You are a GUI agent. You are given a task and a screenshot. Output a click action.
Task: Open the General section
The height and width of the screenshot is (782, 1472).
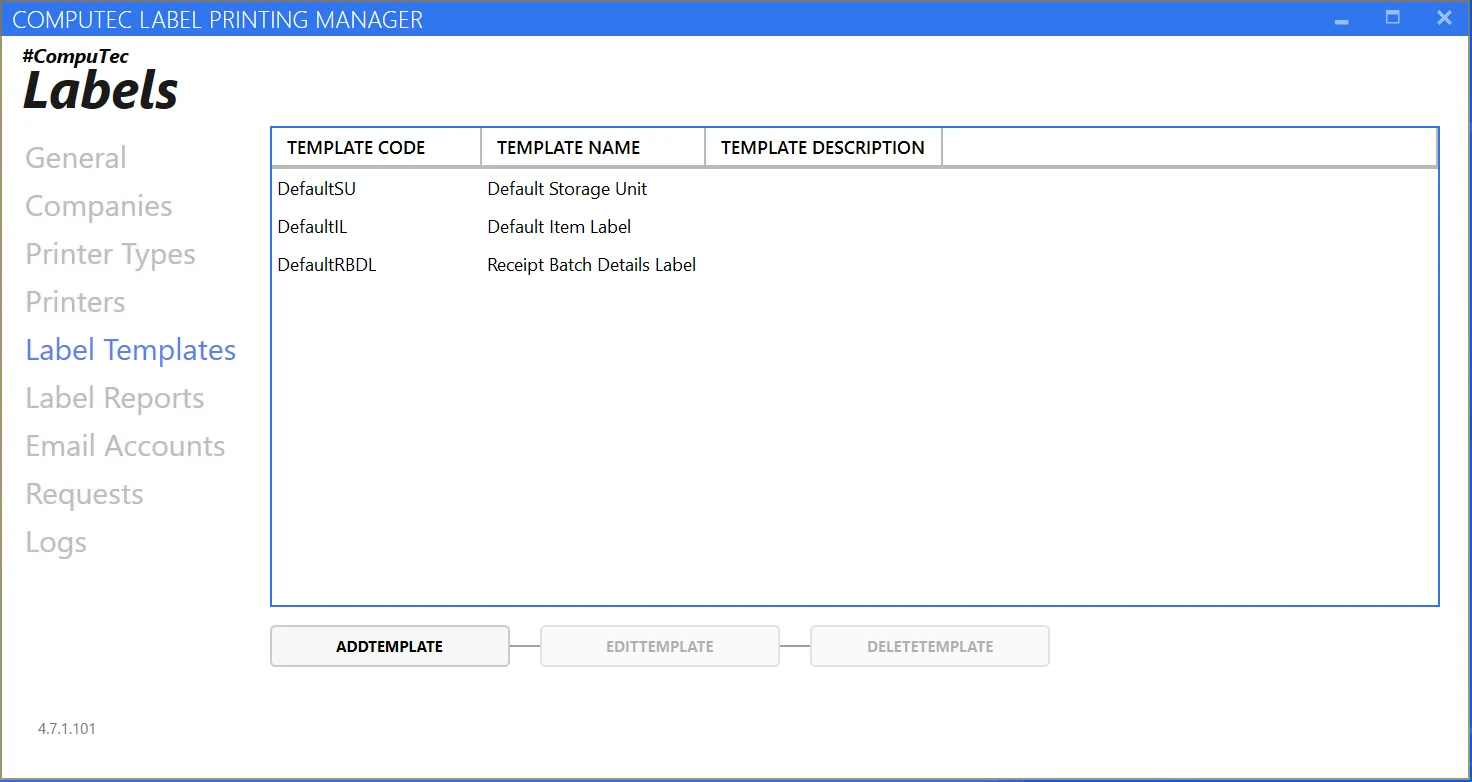pyautogui.click(x=75, y=157)
